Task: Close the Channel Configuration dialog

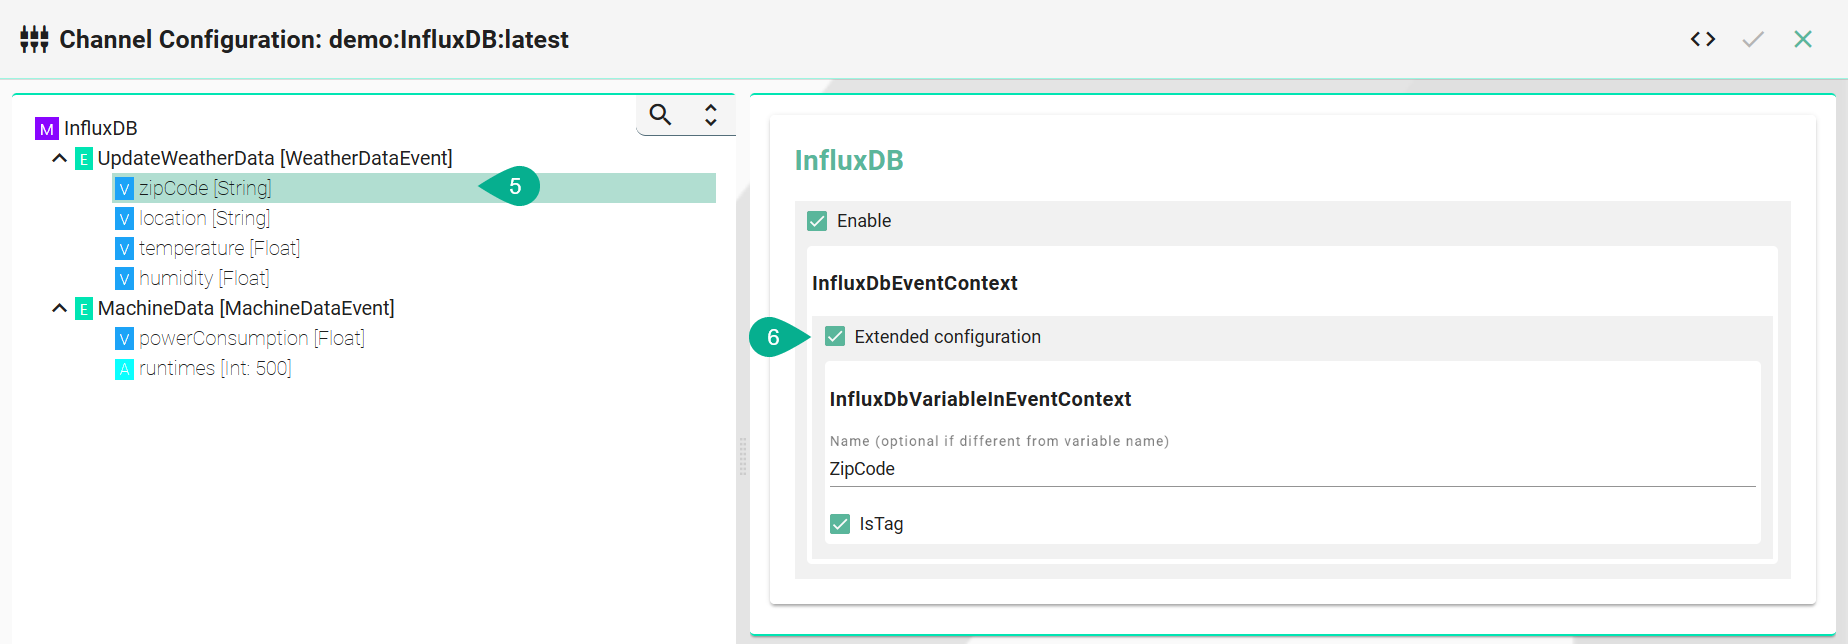Action: [1802, 39]
